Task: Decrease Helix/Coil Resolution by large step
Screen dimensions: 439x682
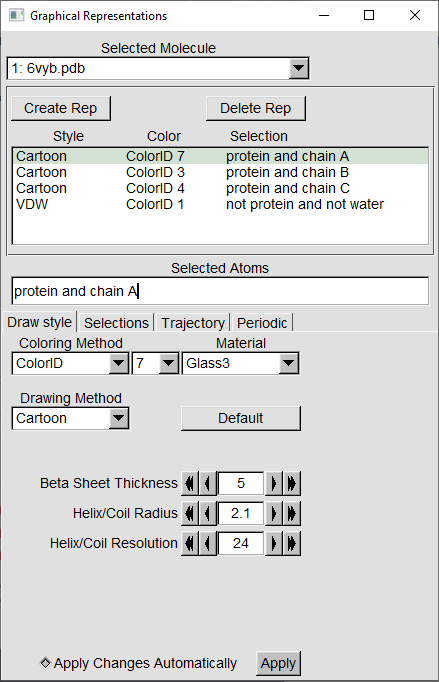Action: click(x=190, y=543)
